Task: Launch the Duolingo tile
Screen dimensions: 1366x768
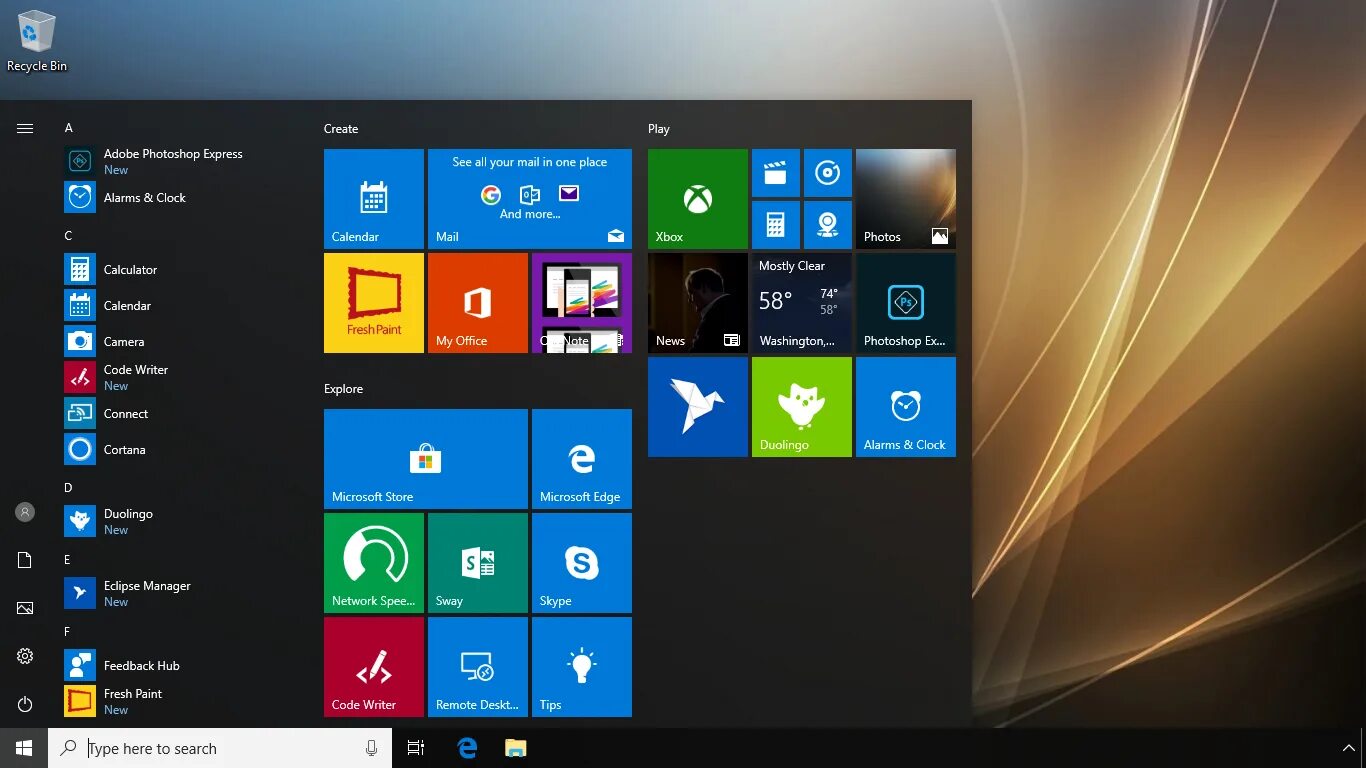Action: click(x=802, y=407)
